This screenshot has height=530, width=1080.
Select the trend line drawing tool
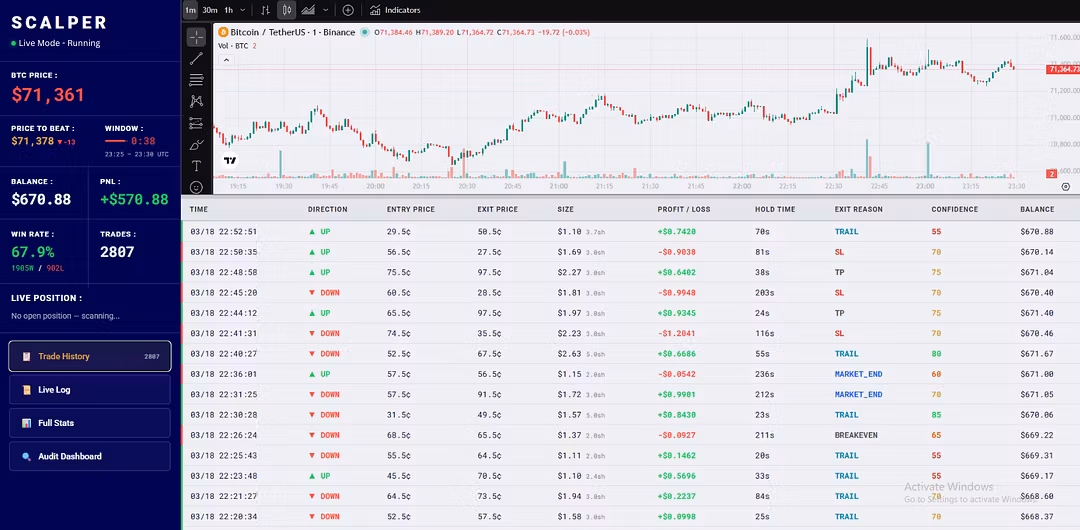click(196, 59)
